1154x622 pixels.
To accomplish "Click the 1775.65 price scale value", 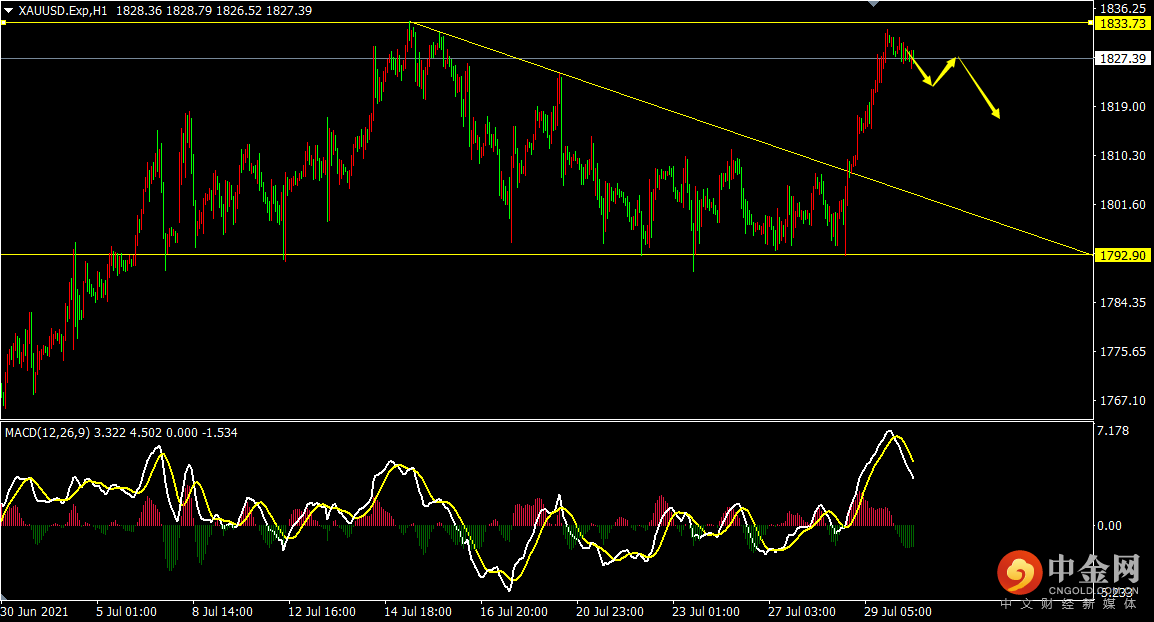I will (x=1122, y=352).
